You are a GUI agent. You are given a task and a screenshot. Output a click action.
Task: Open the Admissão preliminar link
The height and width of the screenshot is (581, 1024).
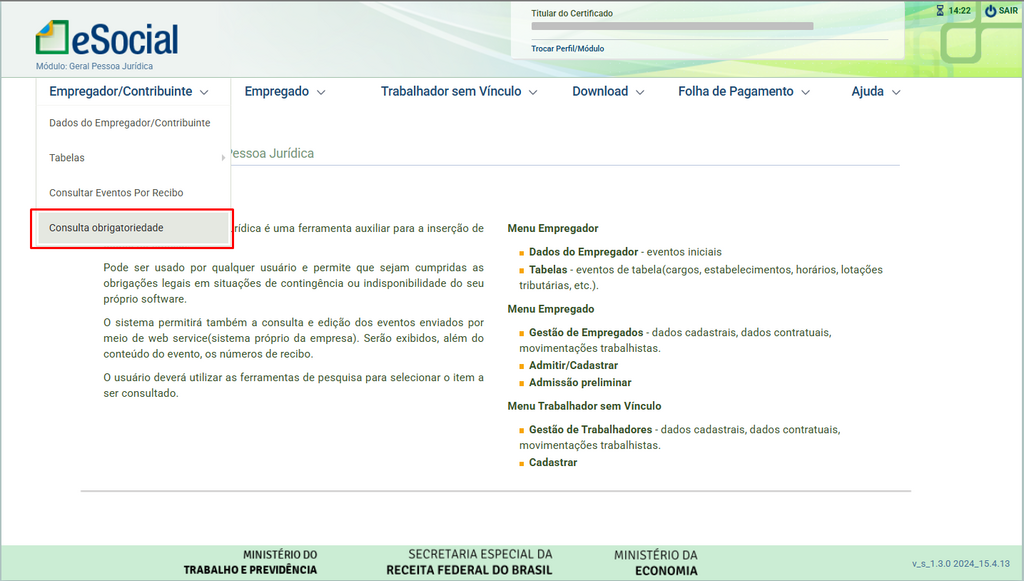pos(580,382)
